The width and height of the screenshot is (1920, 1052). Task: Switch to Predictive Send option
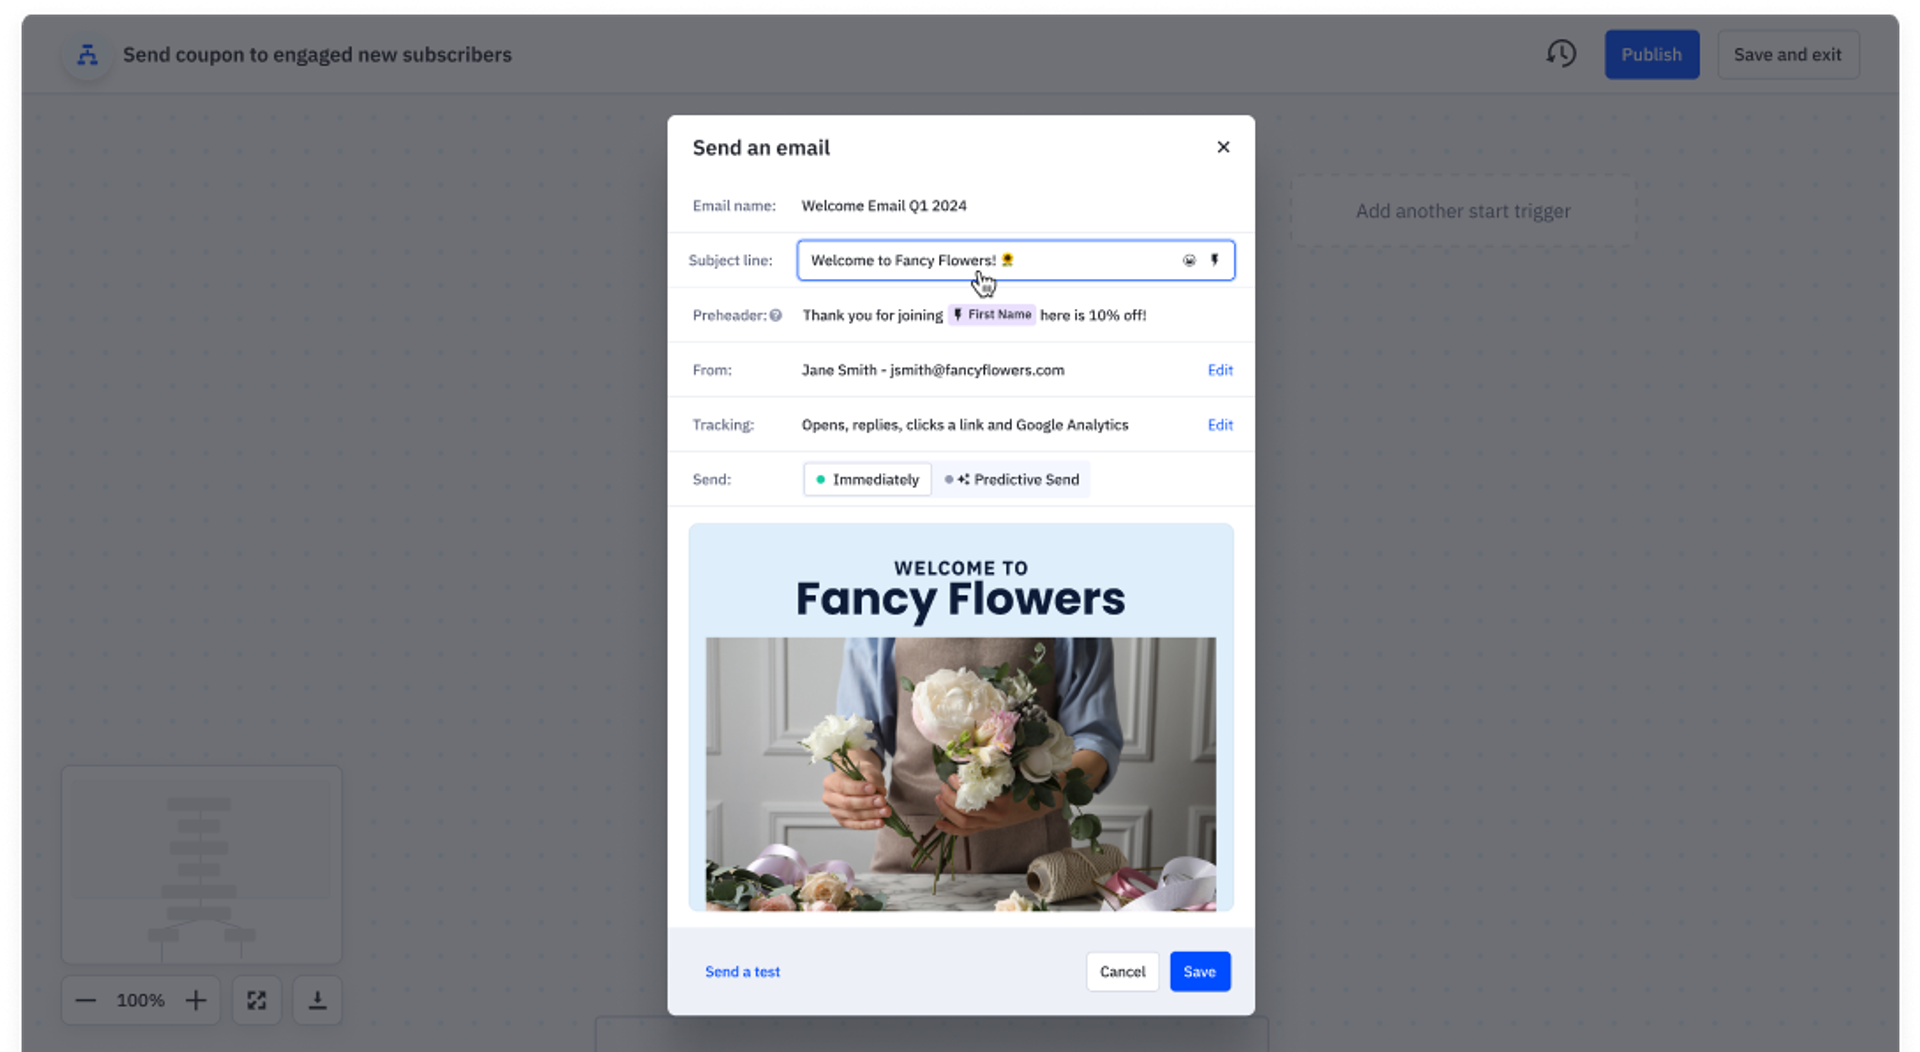(1013, 480)
